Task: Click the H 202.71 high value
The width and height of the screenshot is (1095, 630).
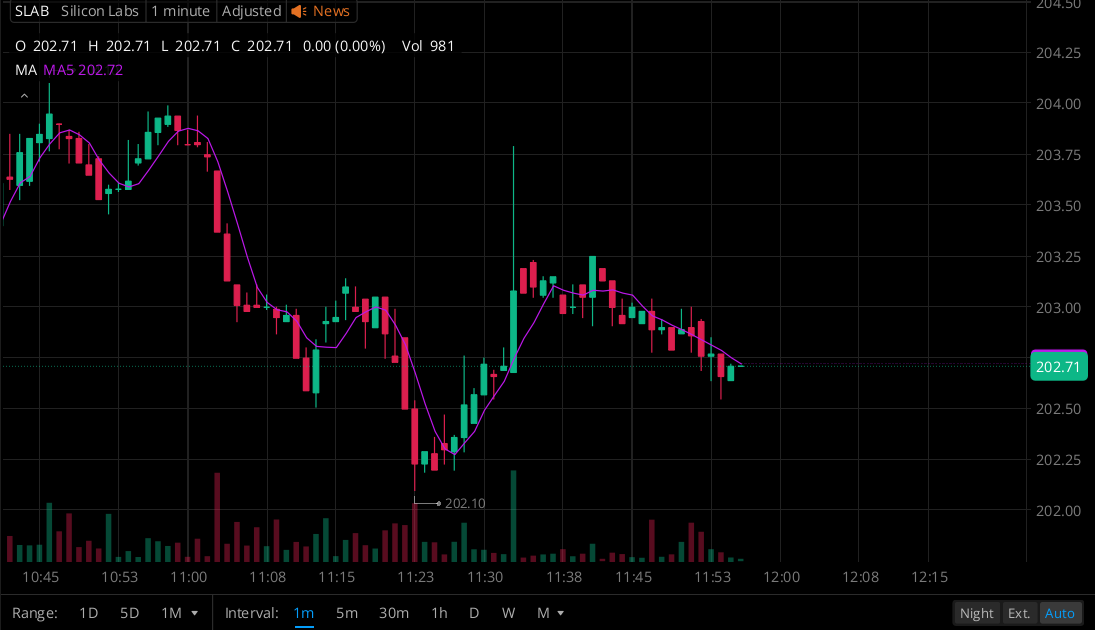Action: [x=119, y=46]
